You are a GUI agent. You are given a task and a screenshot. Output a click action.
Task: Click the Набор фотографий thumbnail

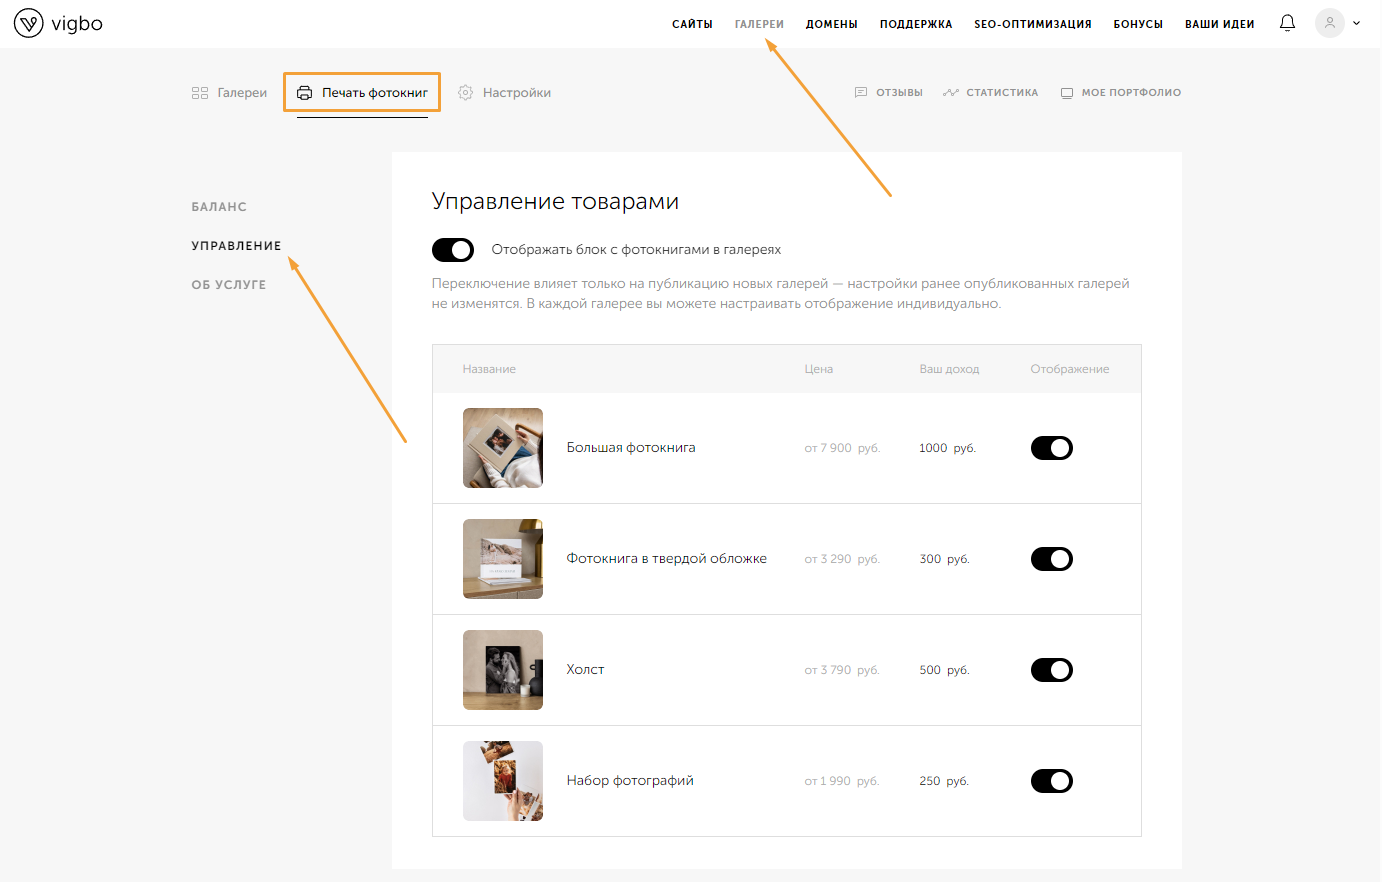click(503, 781)
